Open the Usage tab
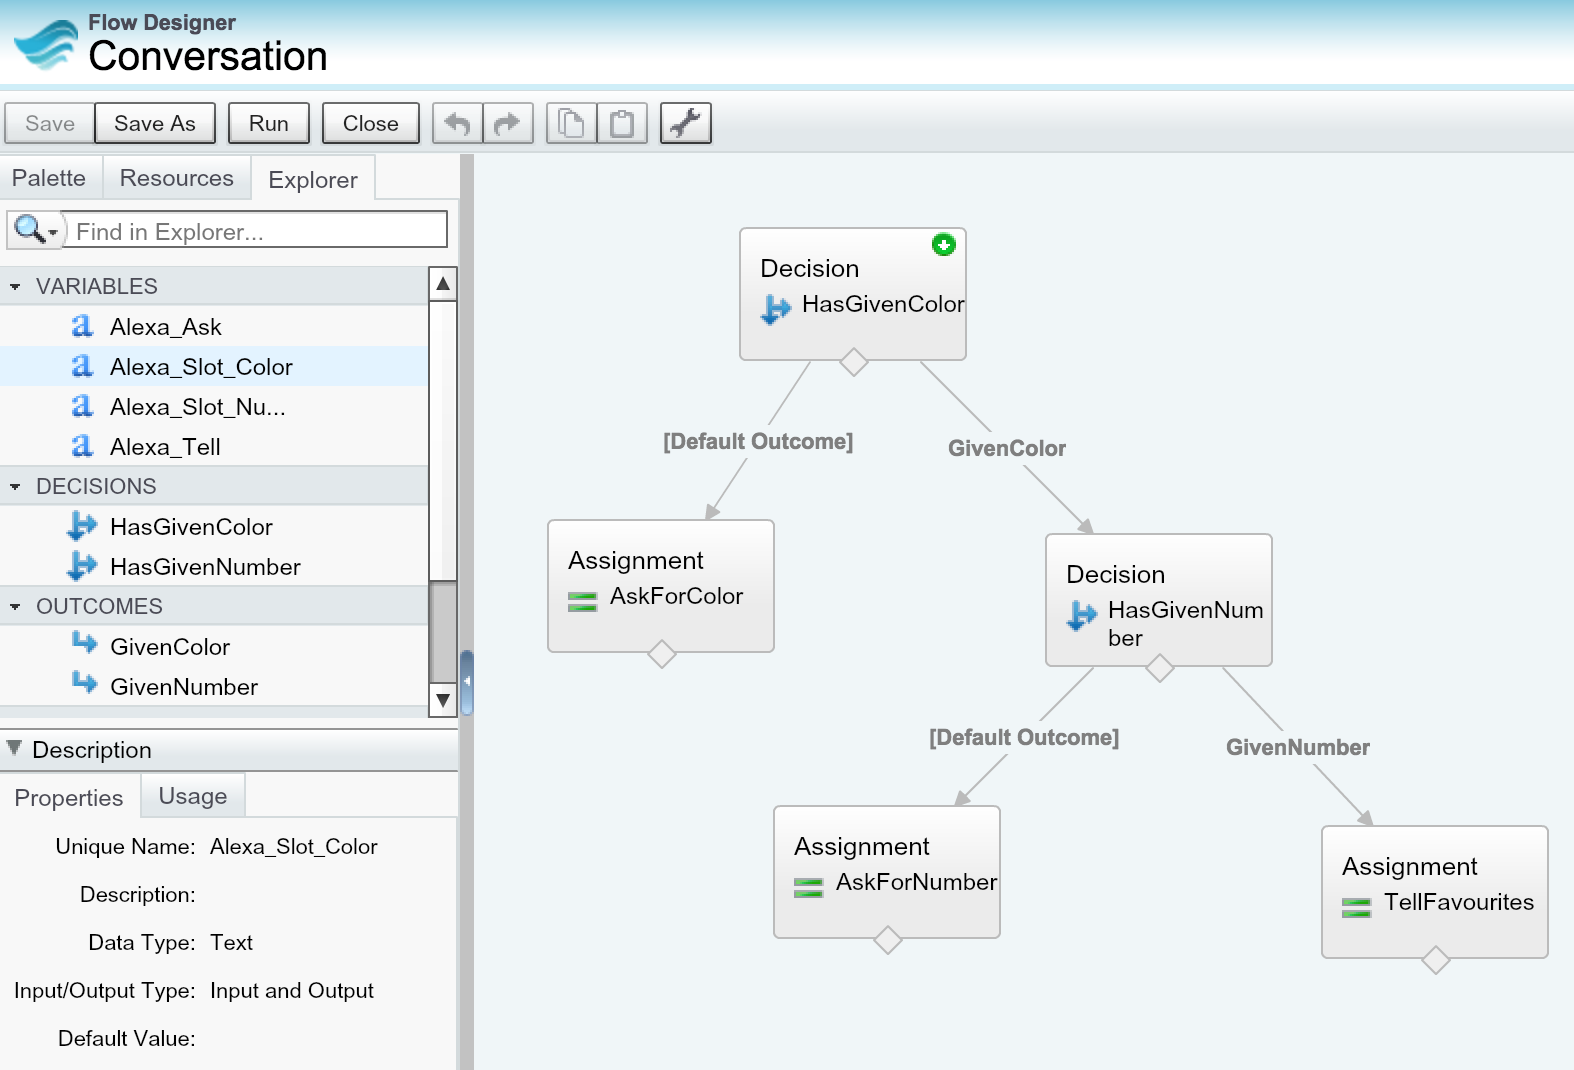Viewport: 1574px width, 1070px height. point(192,796)
